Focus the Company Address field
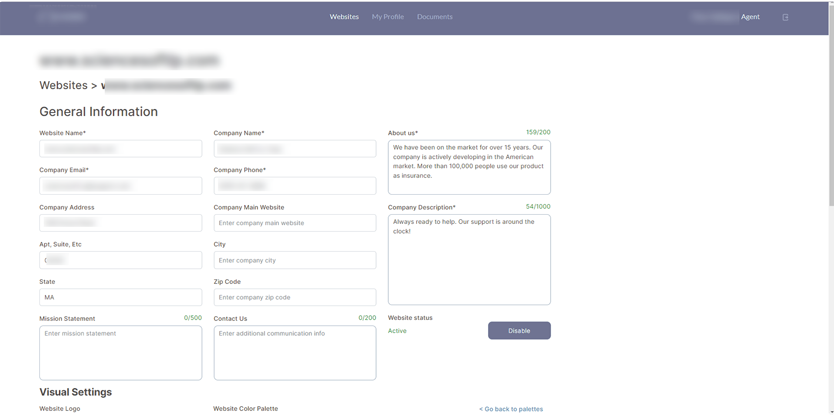 pyautogui.click(x=120, y=223)
